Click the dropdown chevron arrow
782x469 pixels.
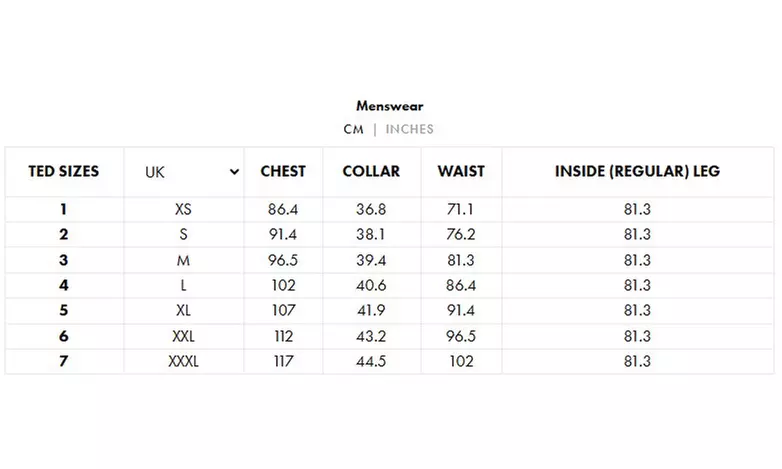(x=234, y=172)
